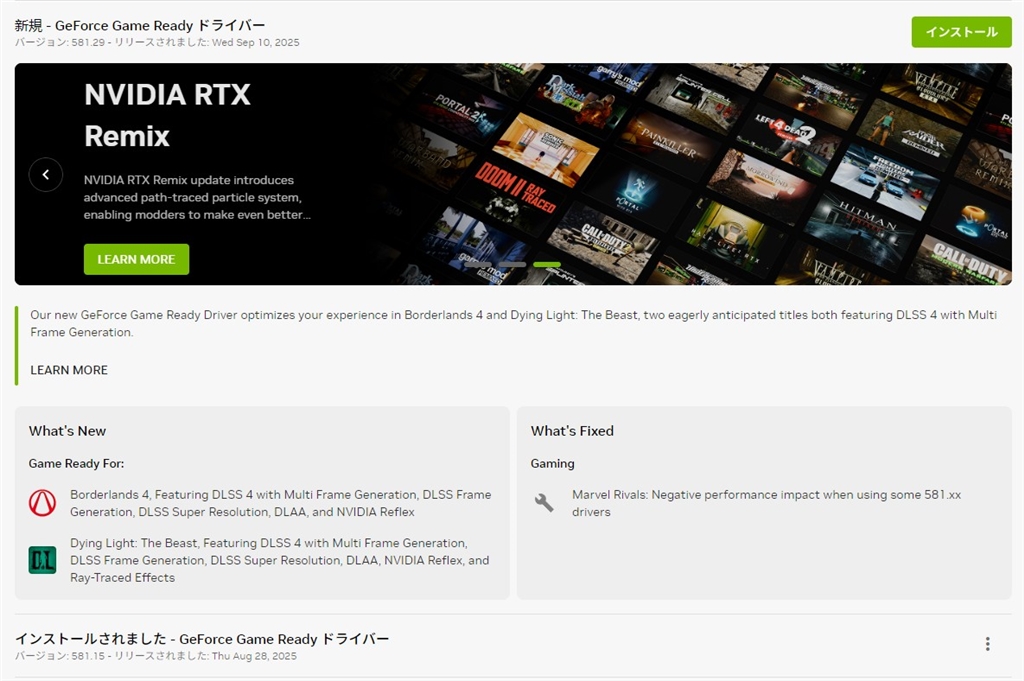Click the Borderlands 4 vault icon
1024x681 pixels.
pyautogui.click(x=42, y=503)
